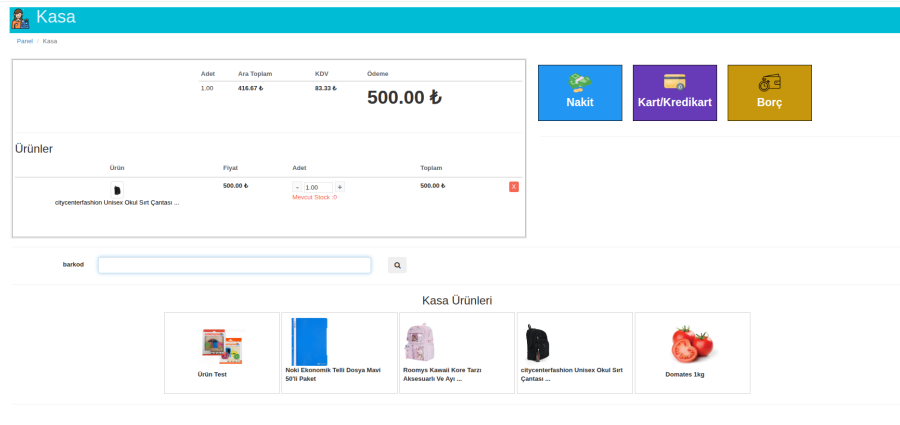Screen dimensions: 900x425
Task: Decrease quantity with minus button
Action: (297, 187)
